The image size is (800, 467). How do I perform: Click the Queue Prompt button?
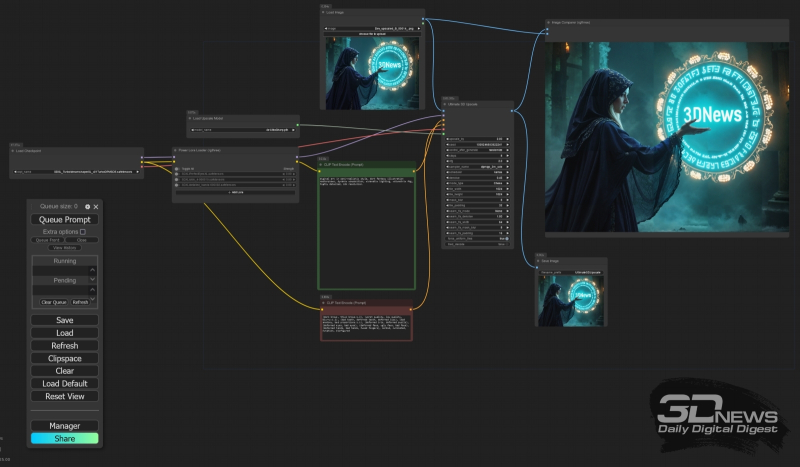pyautogui.click(x=64, y=219)
